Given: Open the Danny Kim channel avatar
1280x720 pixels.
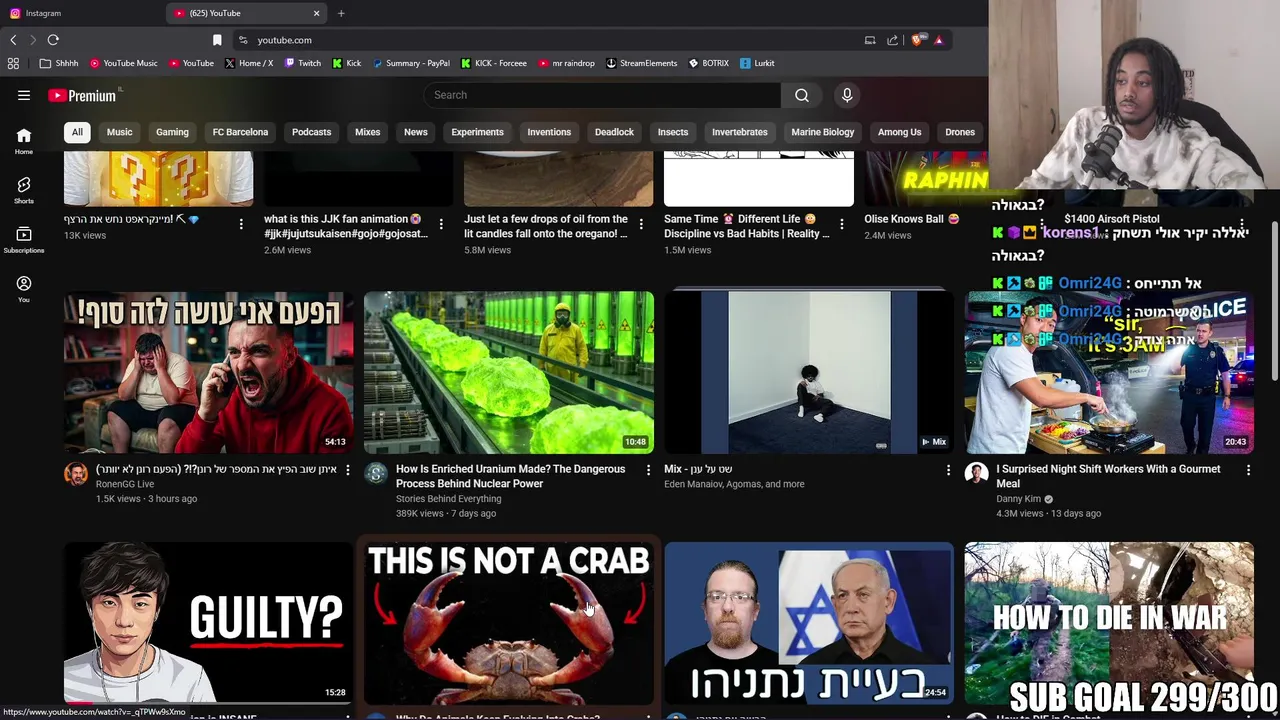Looking at the screenshot, I should (976, 474).
